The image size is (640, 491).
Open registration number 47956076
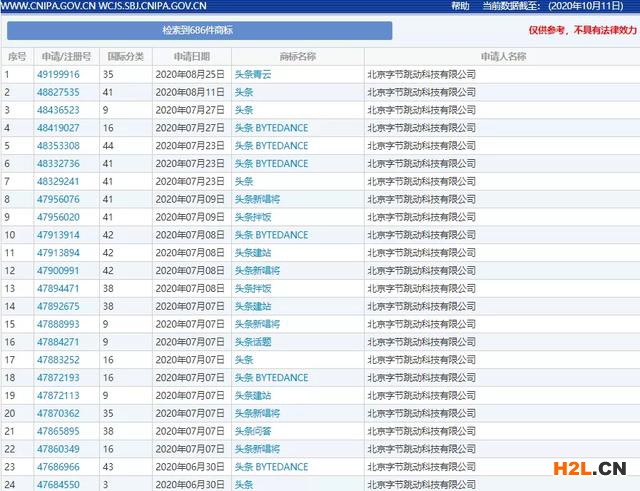[58, 199]
